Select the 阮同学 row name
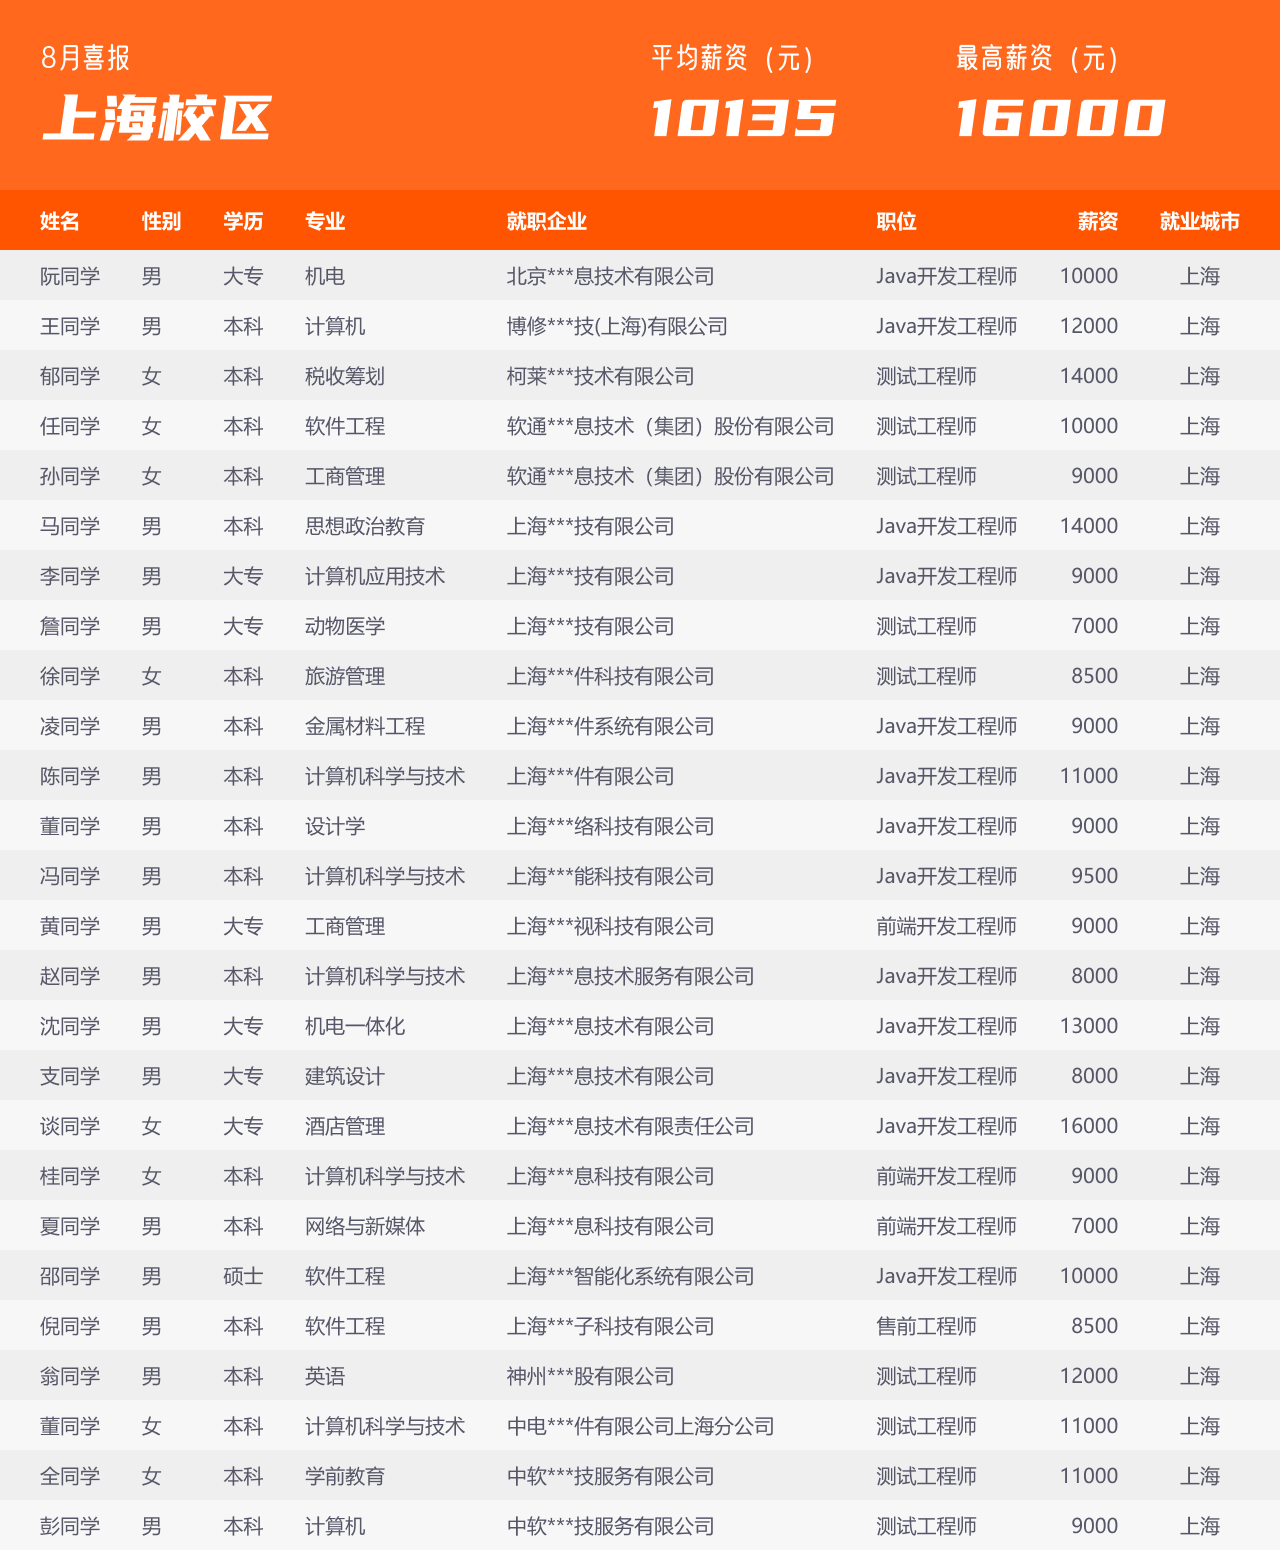 point(70,276)
